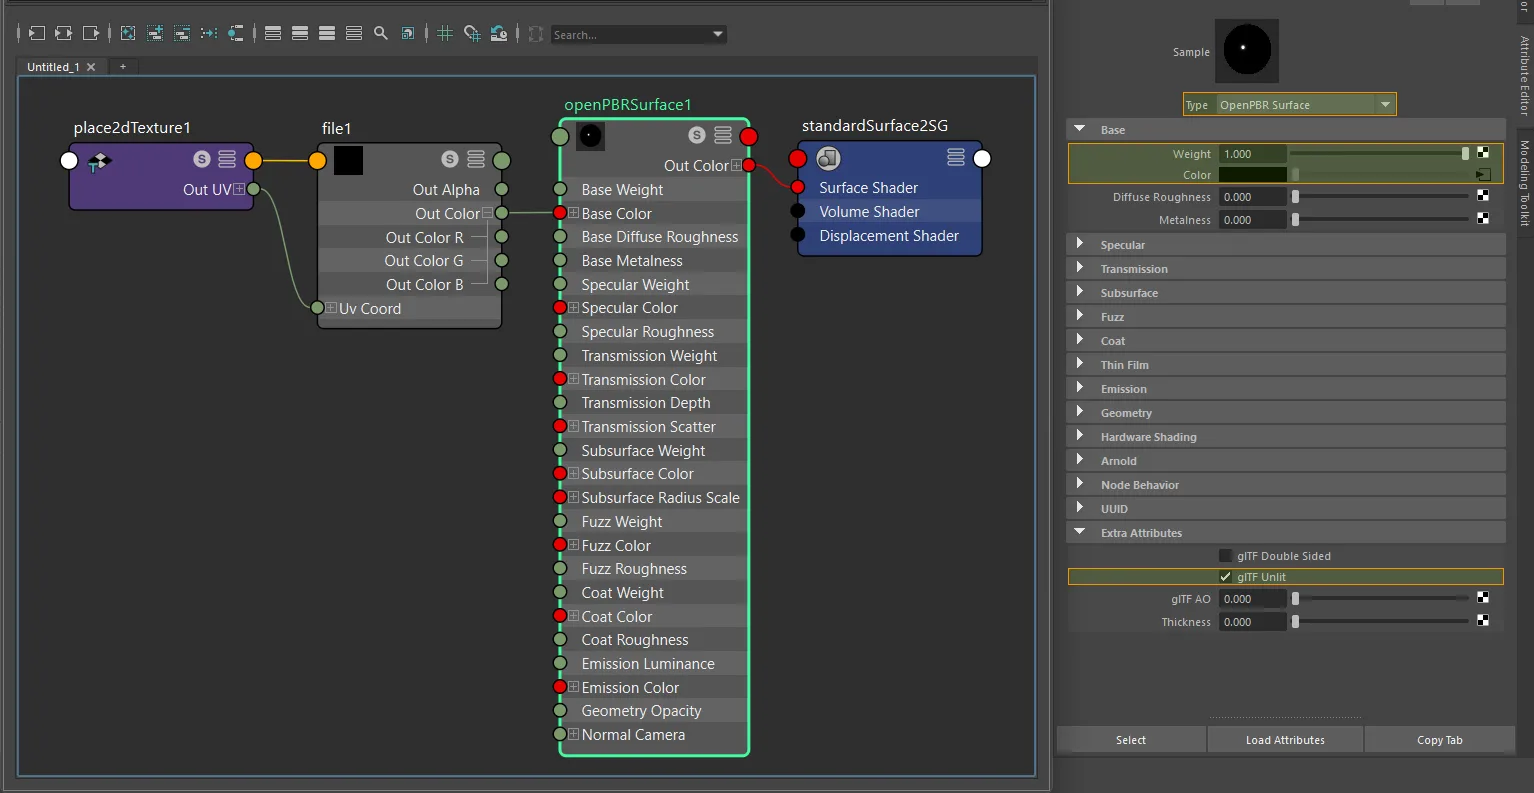Open the Modeling Toolkit side tab
1534x793 pixels.
(x=1524, y=182)
